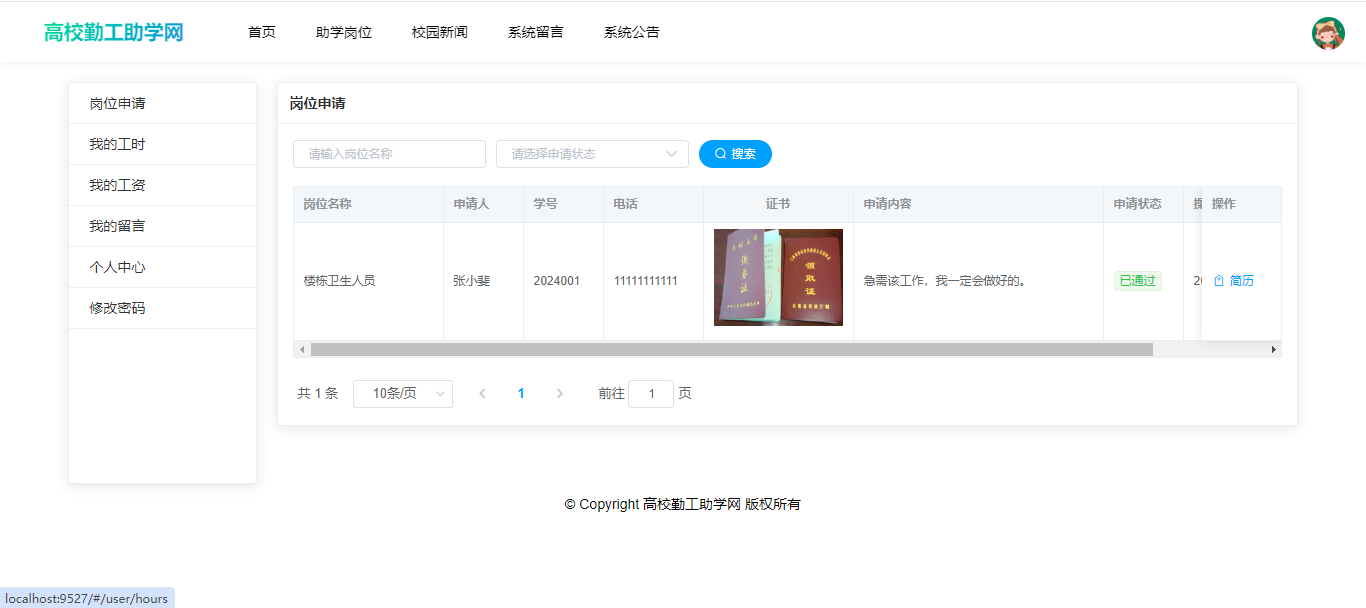Open the user avatar in top right
This screenshot has width=1366, height=608.
1328,33
